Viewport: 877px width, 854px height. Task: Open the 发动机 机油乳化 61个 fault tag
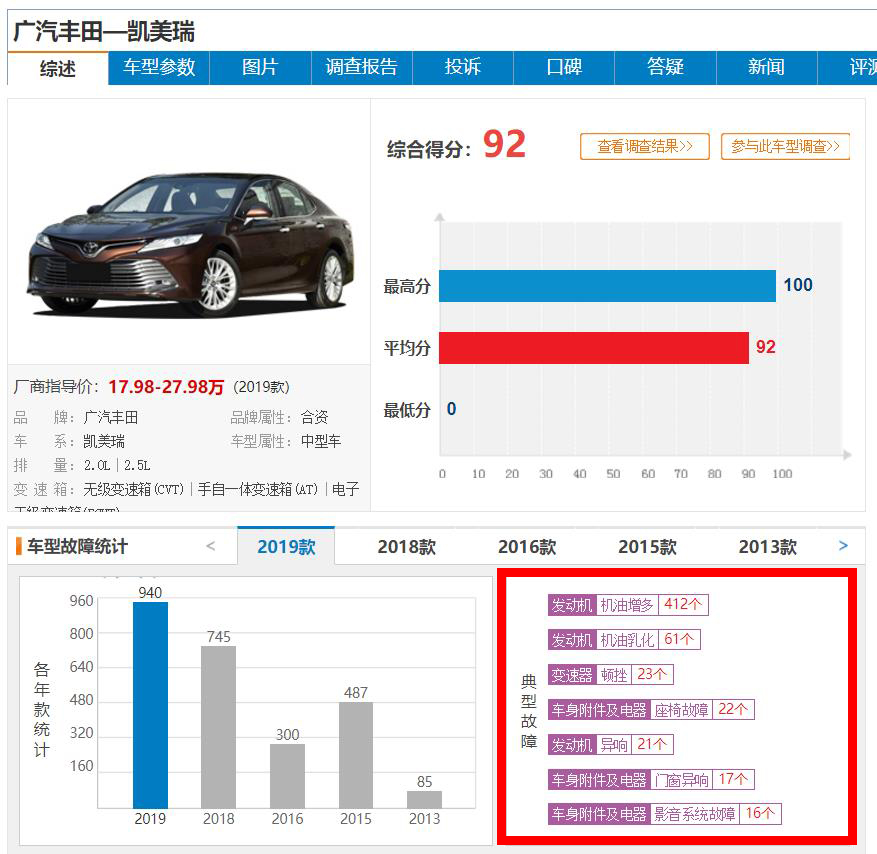(624, 639)
